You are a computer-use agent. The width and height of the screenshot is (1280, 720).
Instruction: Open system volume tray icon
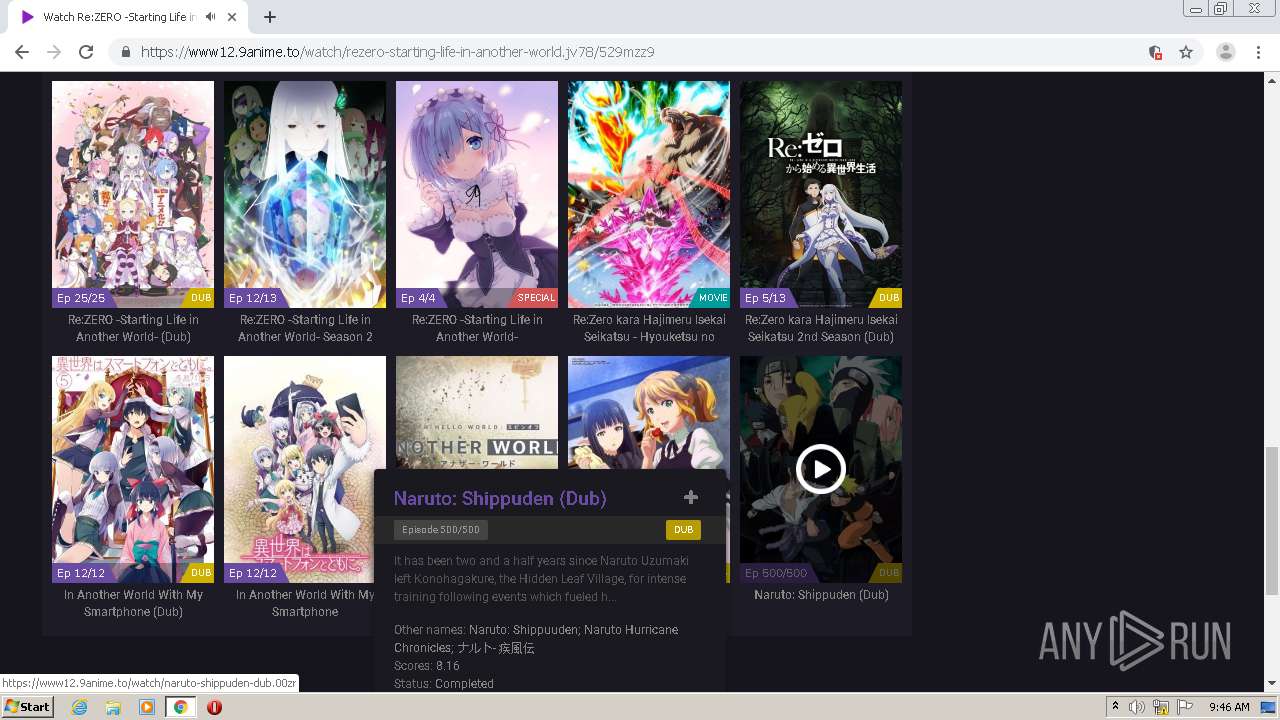[1137, 707]
